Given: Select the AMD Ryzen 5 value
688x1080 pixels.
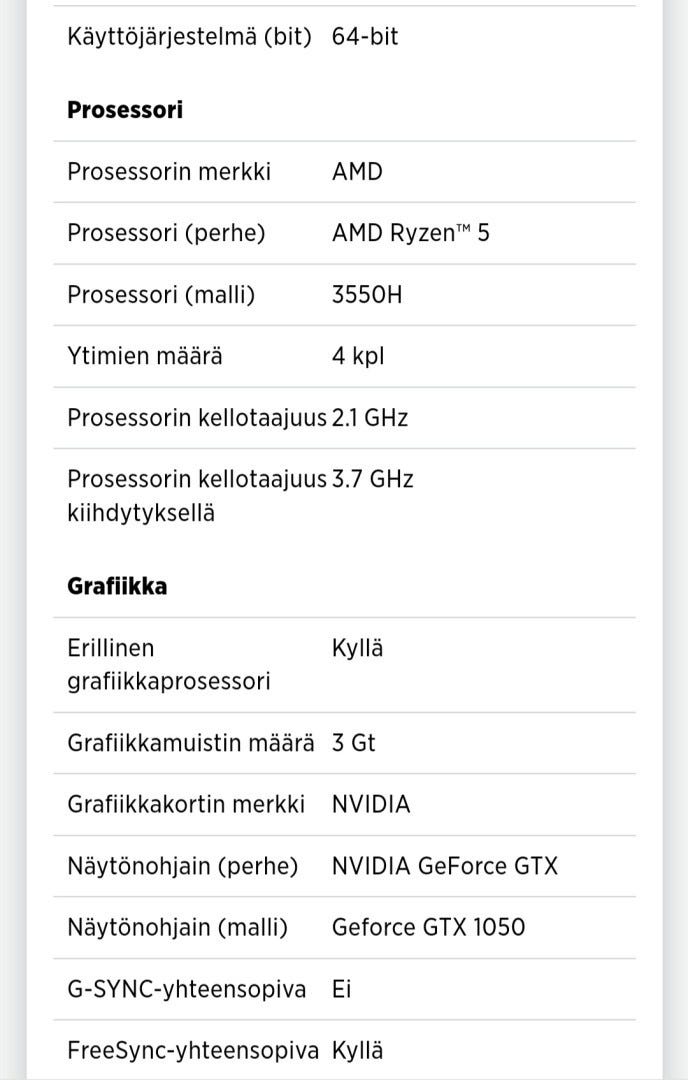Looking at the screenshot, I should [x=410, y=234].
